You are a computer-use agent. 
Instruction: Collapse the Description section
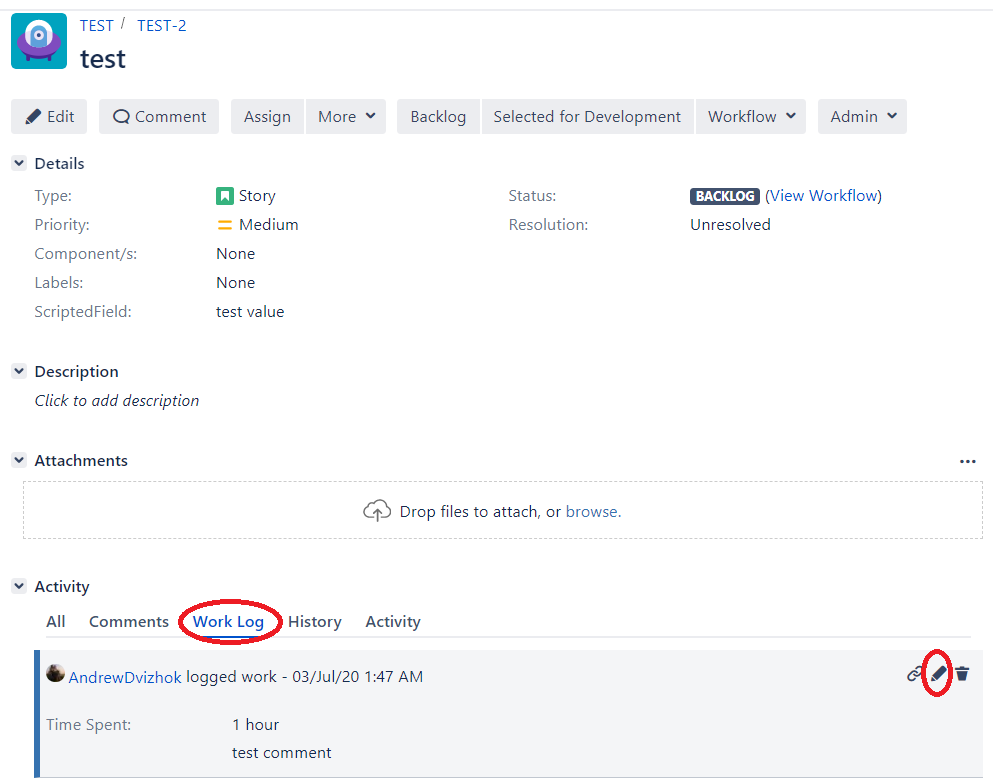click(x=19, y=371)
